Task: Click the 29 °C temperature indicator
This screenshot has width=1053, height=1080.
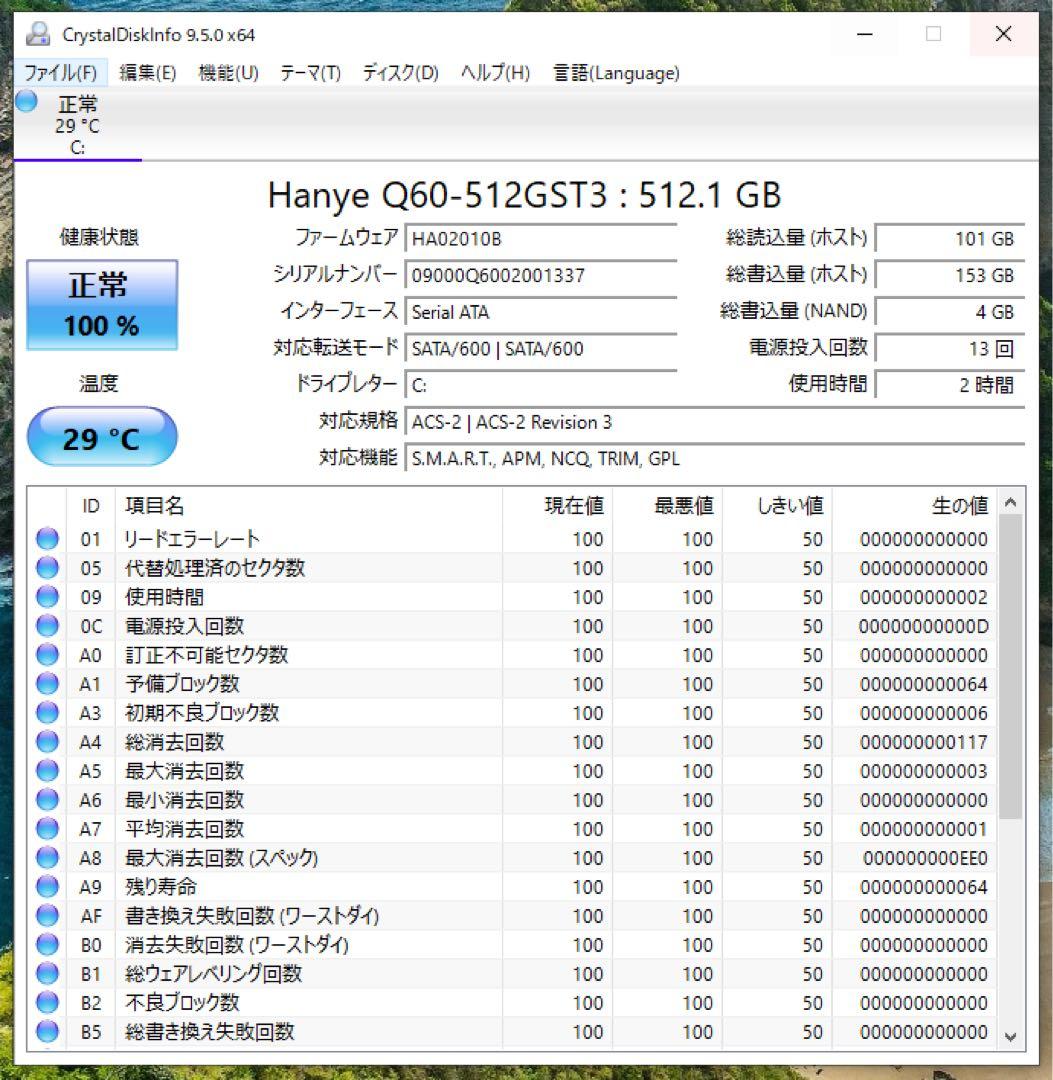Action: [103, 437]
